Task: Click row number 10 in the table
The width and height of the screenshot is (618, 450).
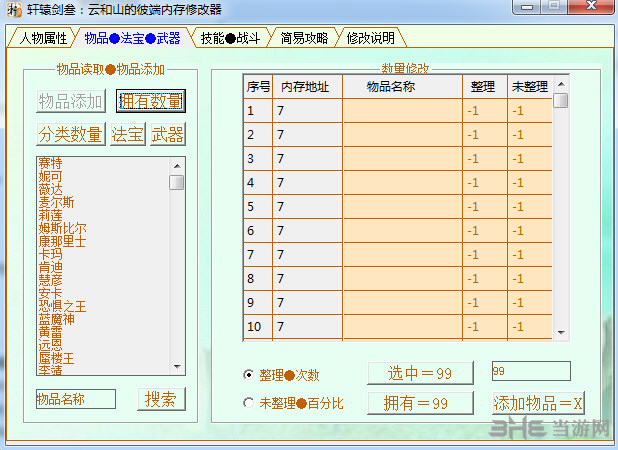Action: point(258,326)
